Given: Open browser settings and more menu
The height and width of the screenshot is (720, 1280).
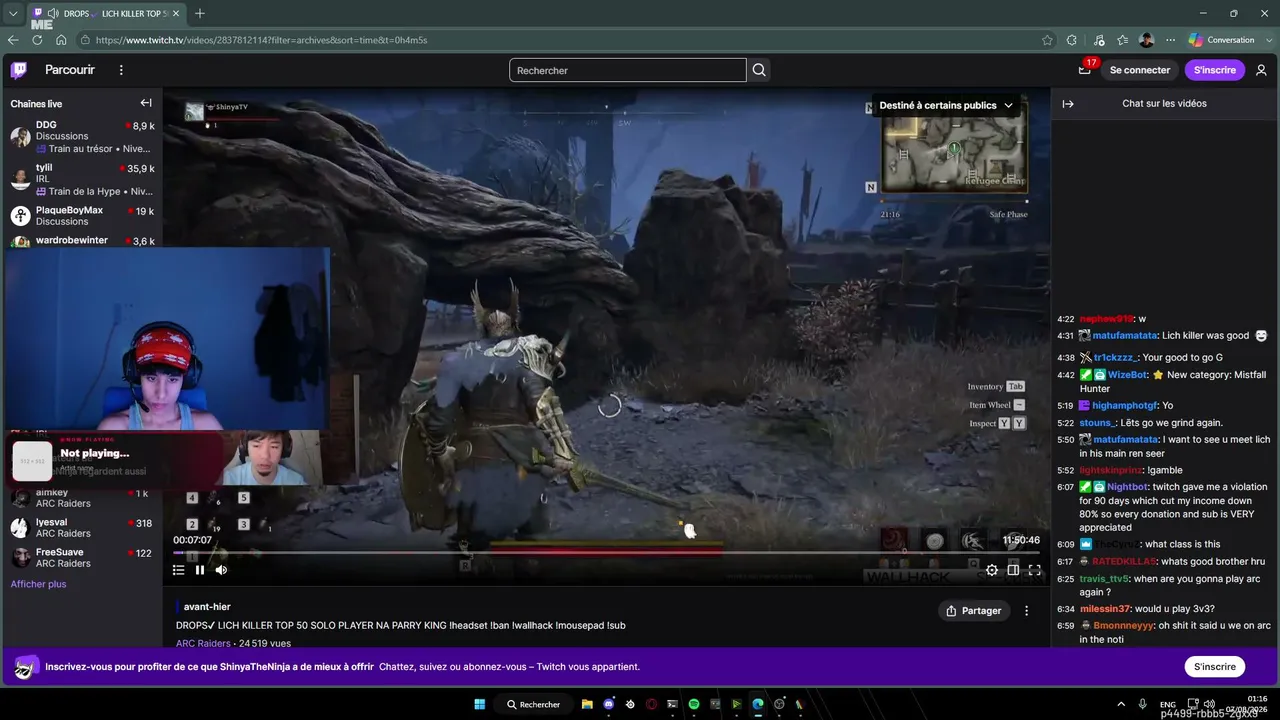Looking at the screenshot, I should click(x=1170, y=40).
